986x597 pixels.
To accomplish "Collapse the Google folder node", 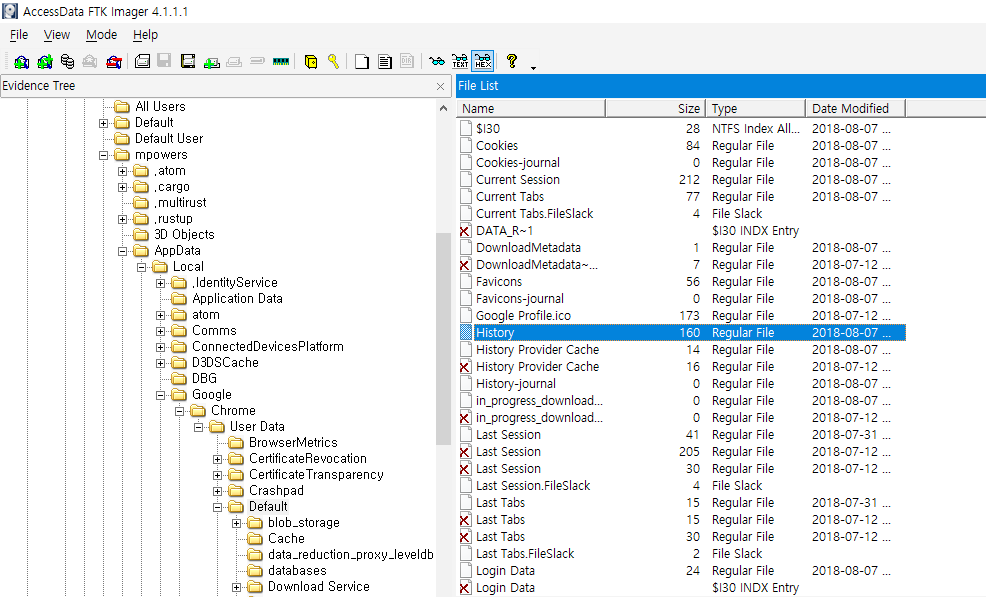I will [x=161, y=395].
